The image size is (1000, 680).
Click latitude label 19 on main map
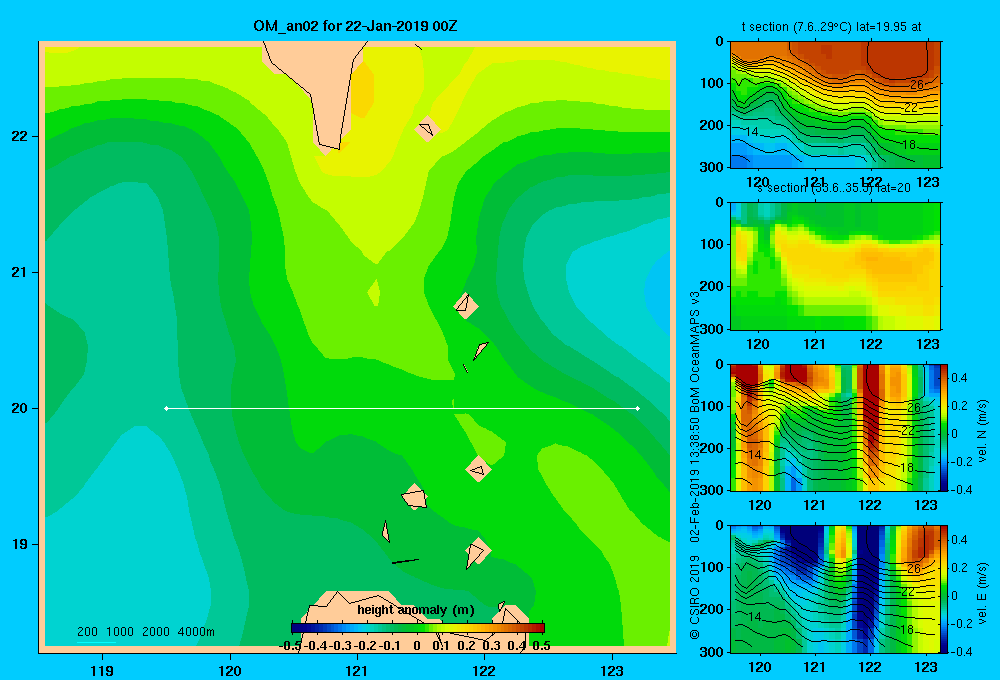(x=20, y=544)
